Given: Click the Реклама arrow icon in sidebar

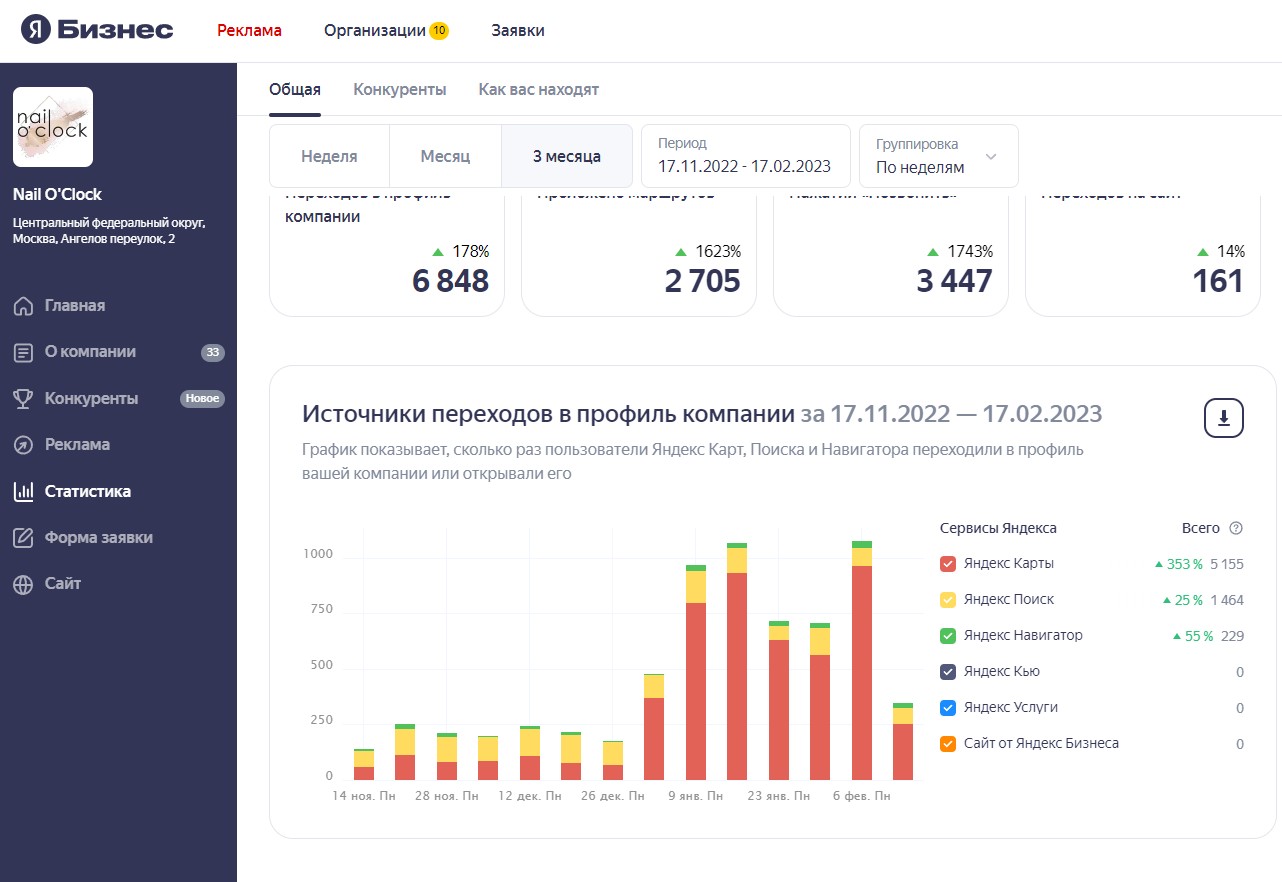Looking at the screenshot, I should pos(23,445).
